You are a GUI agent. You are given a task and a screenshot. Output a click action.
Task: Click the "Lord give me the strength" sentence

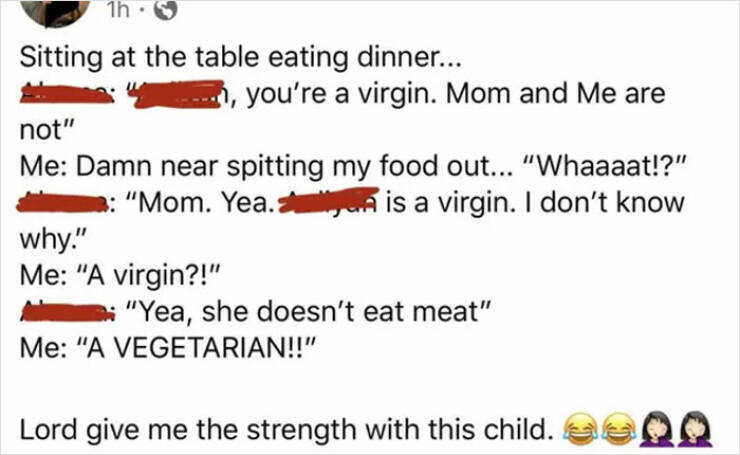tap(286, 430)
